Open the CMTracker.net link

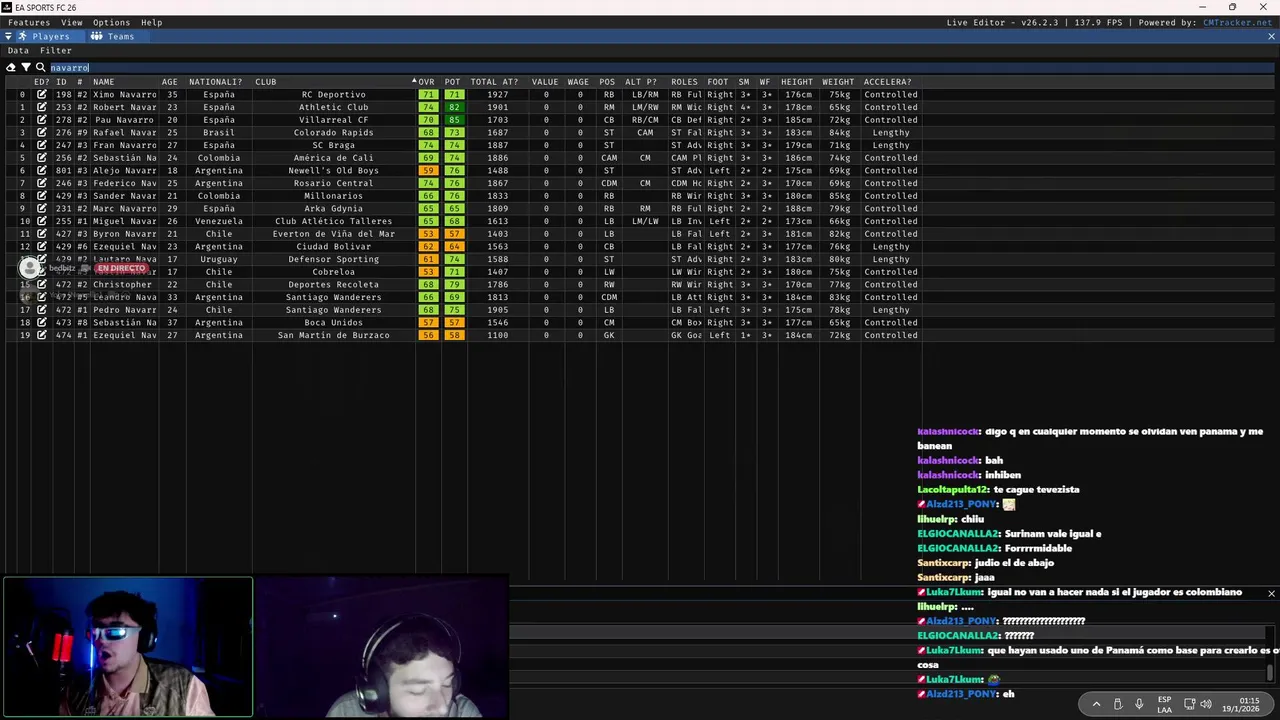1237,22
